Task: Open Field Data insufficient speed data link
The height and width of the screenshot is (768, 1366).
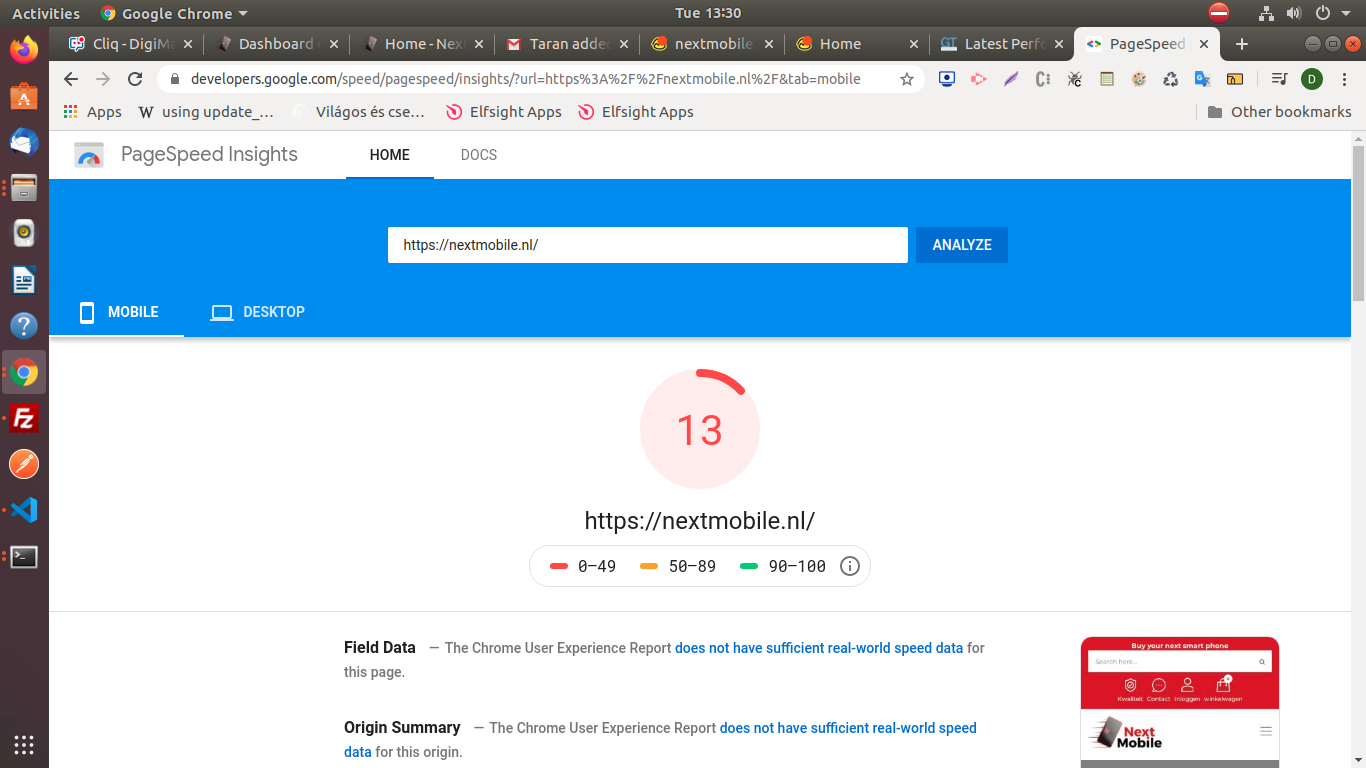Action: pos(818,648)
